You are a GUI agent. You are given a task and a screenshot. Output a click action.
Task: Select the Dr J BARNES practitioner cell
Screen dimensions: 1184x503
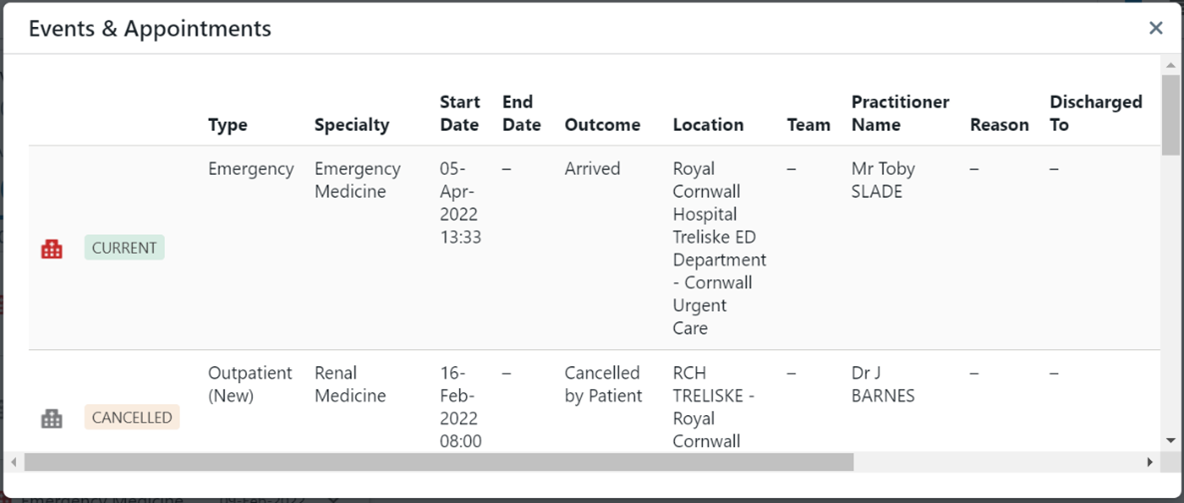(883, 384)
